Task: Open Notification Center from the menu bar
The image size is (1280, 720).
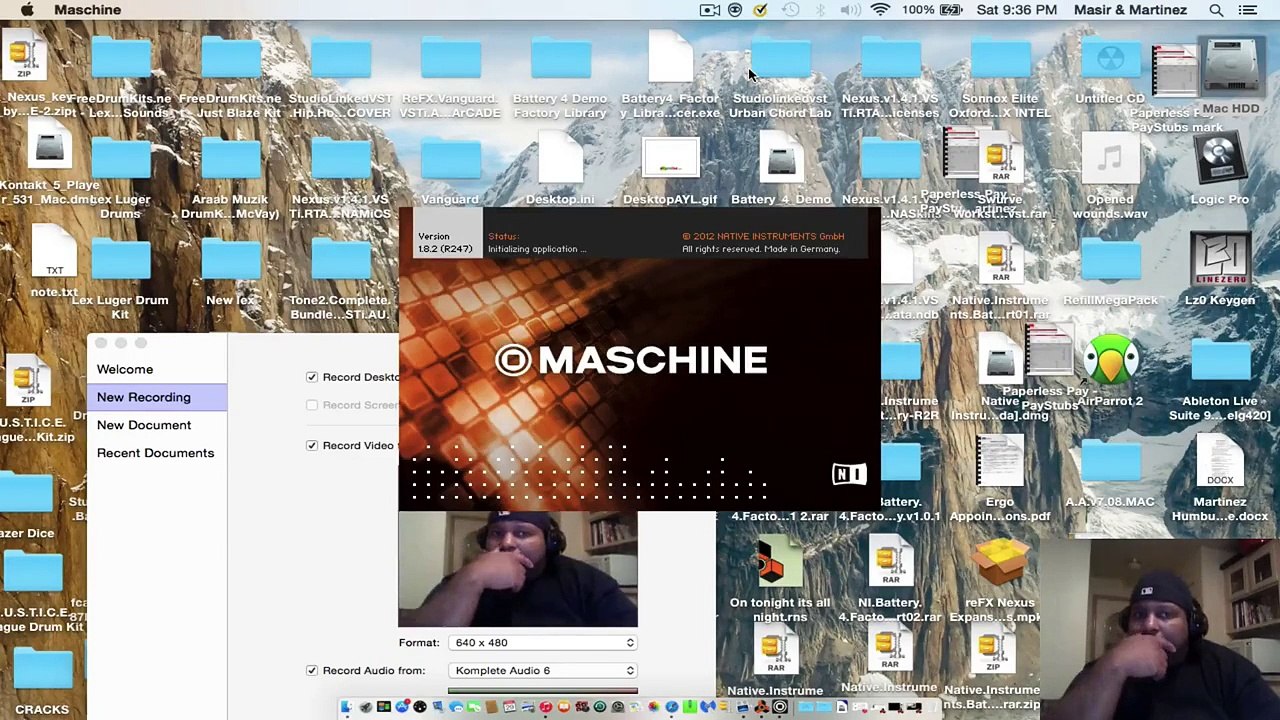Action: point(1247,10)
